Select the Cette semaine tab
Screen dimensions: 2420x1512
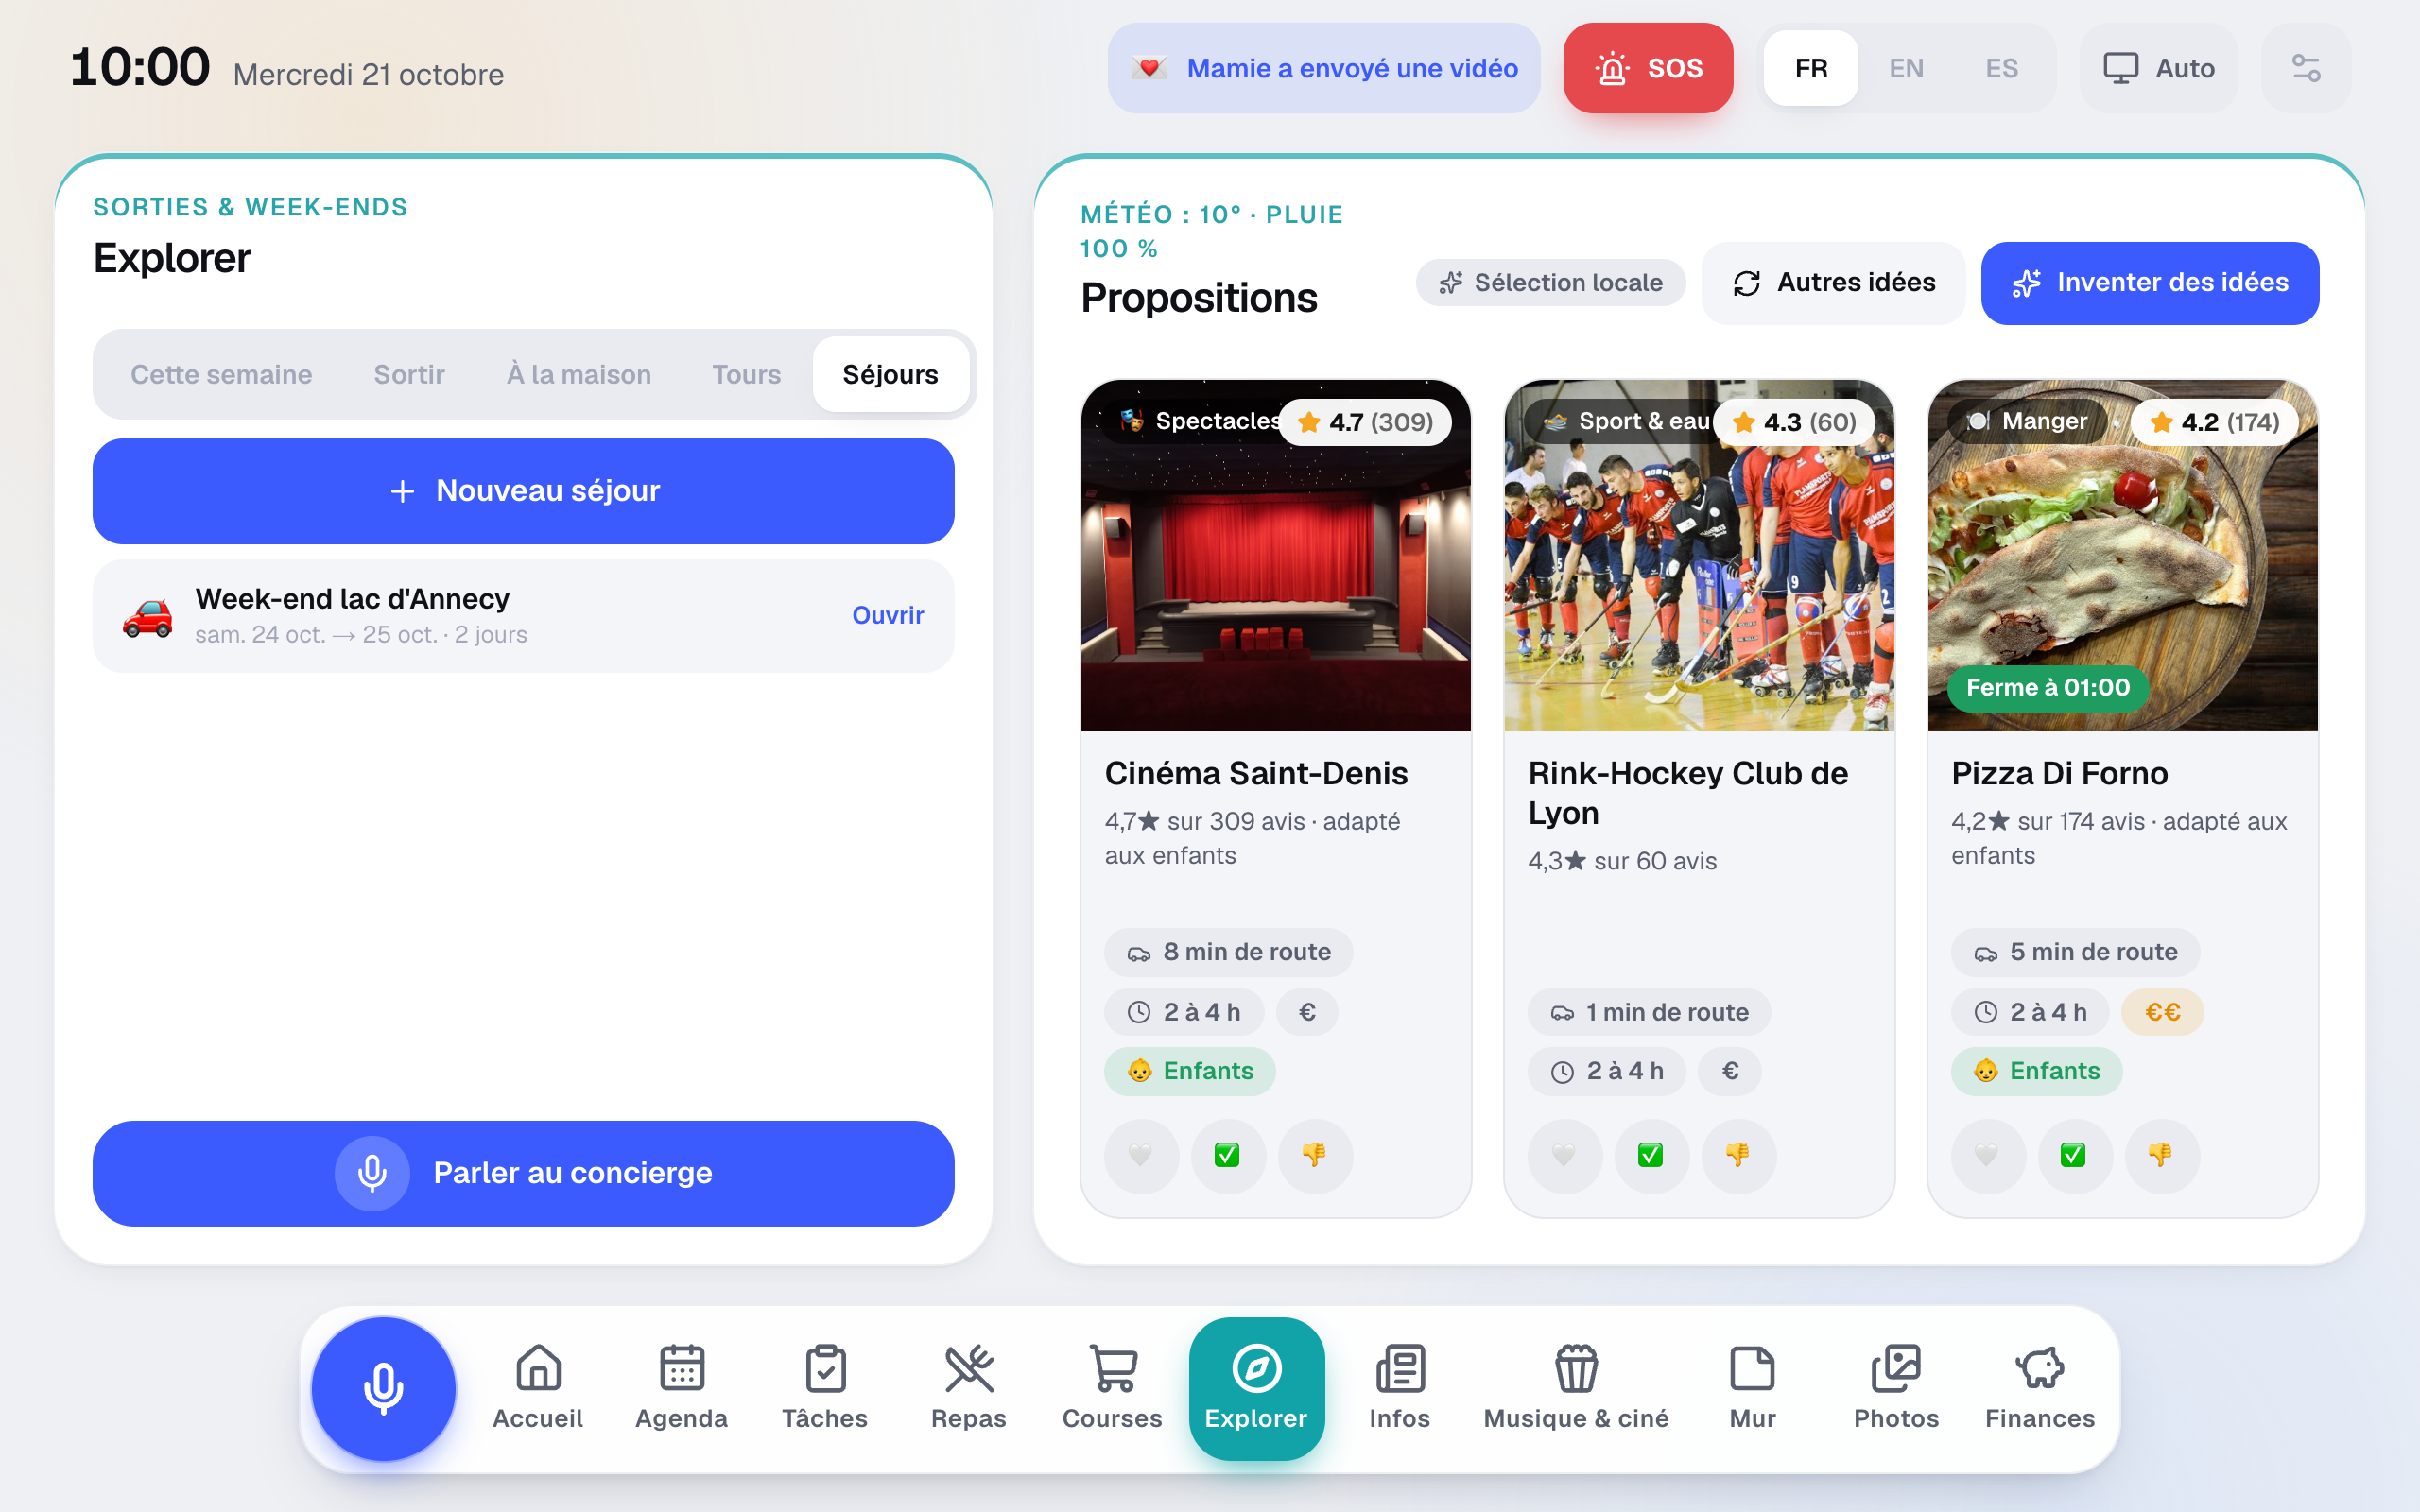221,374
